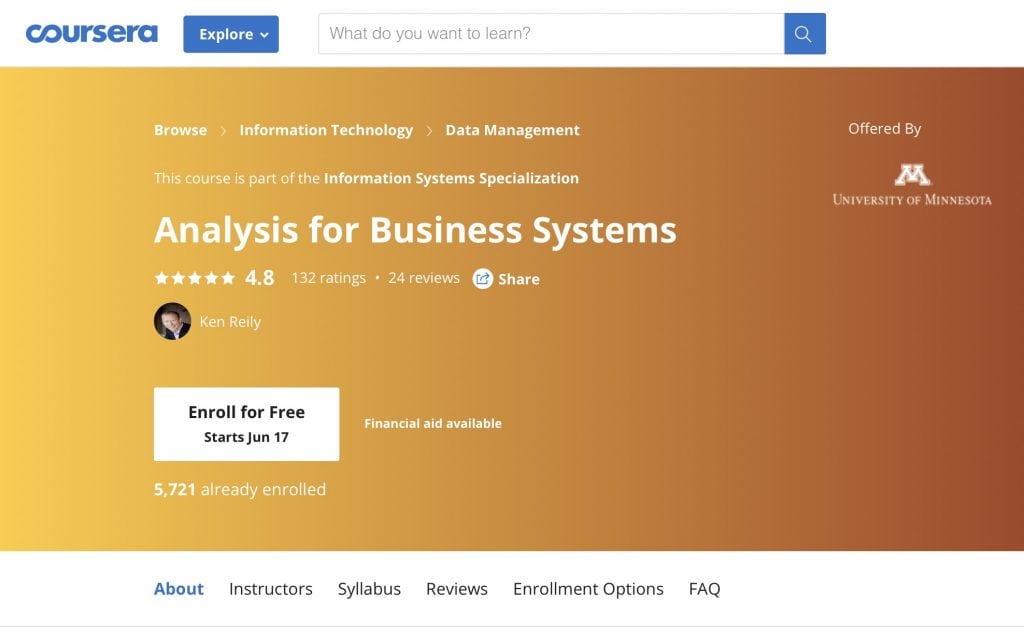The height and width of the screenshot is (632, 1024).
Task: Click the five-star rating icons
Action: (195, 278)
